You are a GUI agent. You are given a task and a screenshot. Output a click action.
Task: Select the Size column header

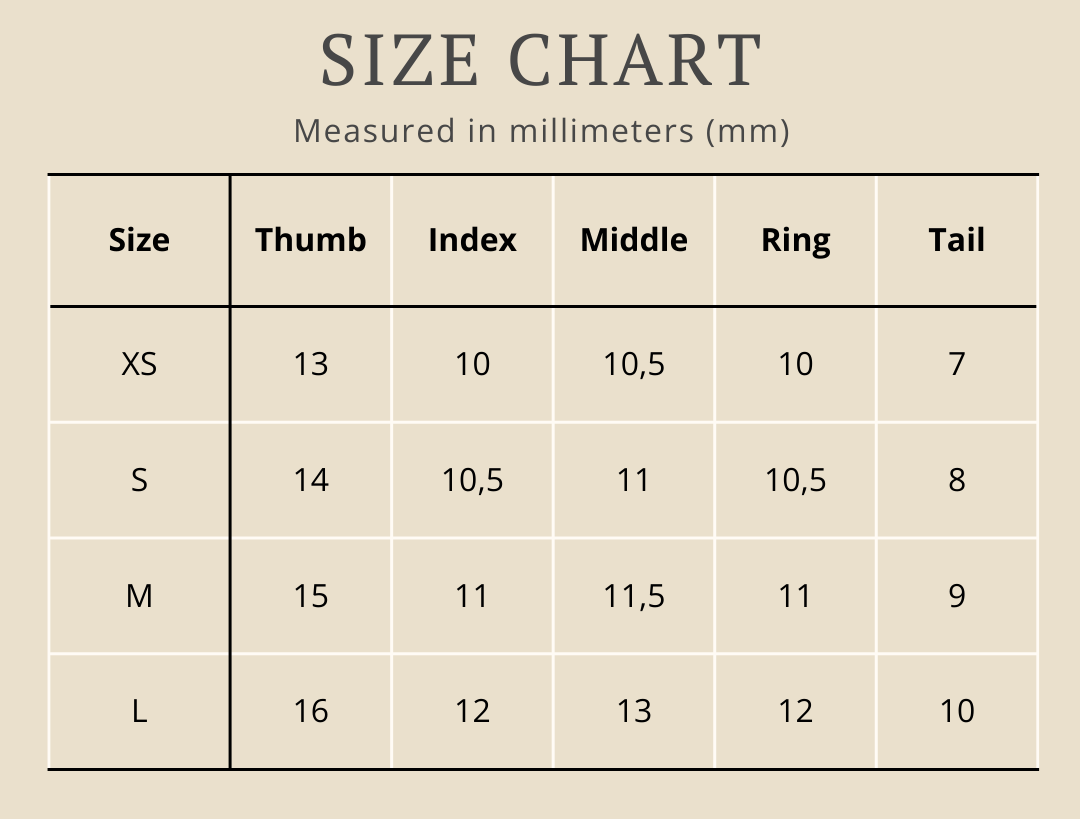[139, 240]
